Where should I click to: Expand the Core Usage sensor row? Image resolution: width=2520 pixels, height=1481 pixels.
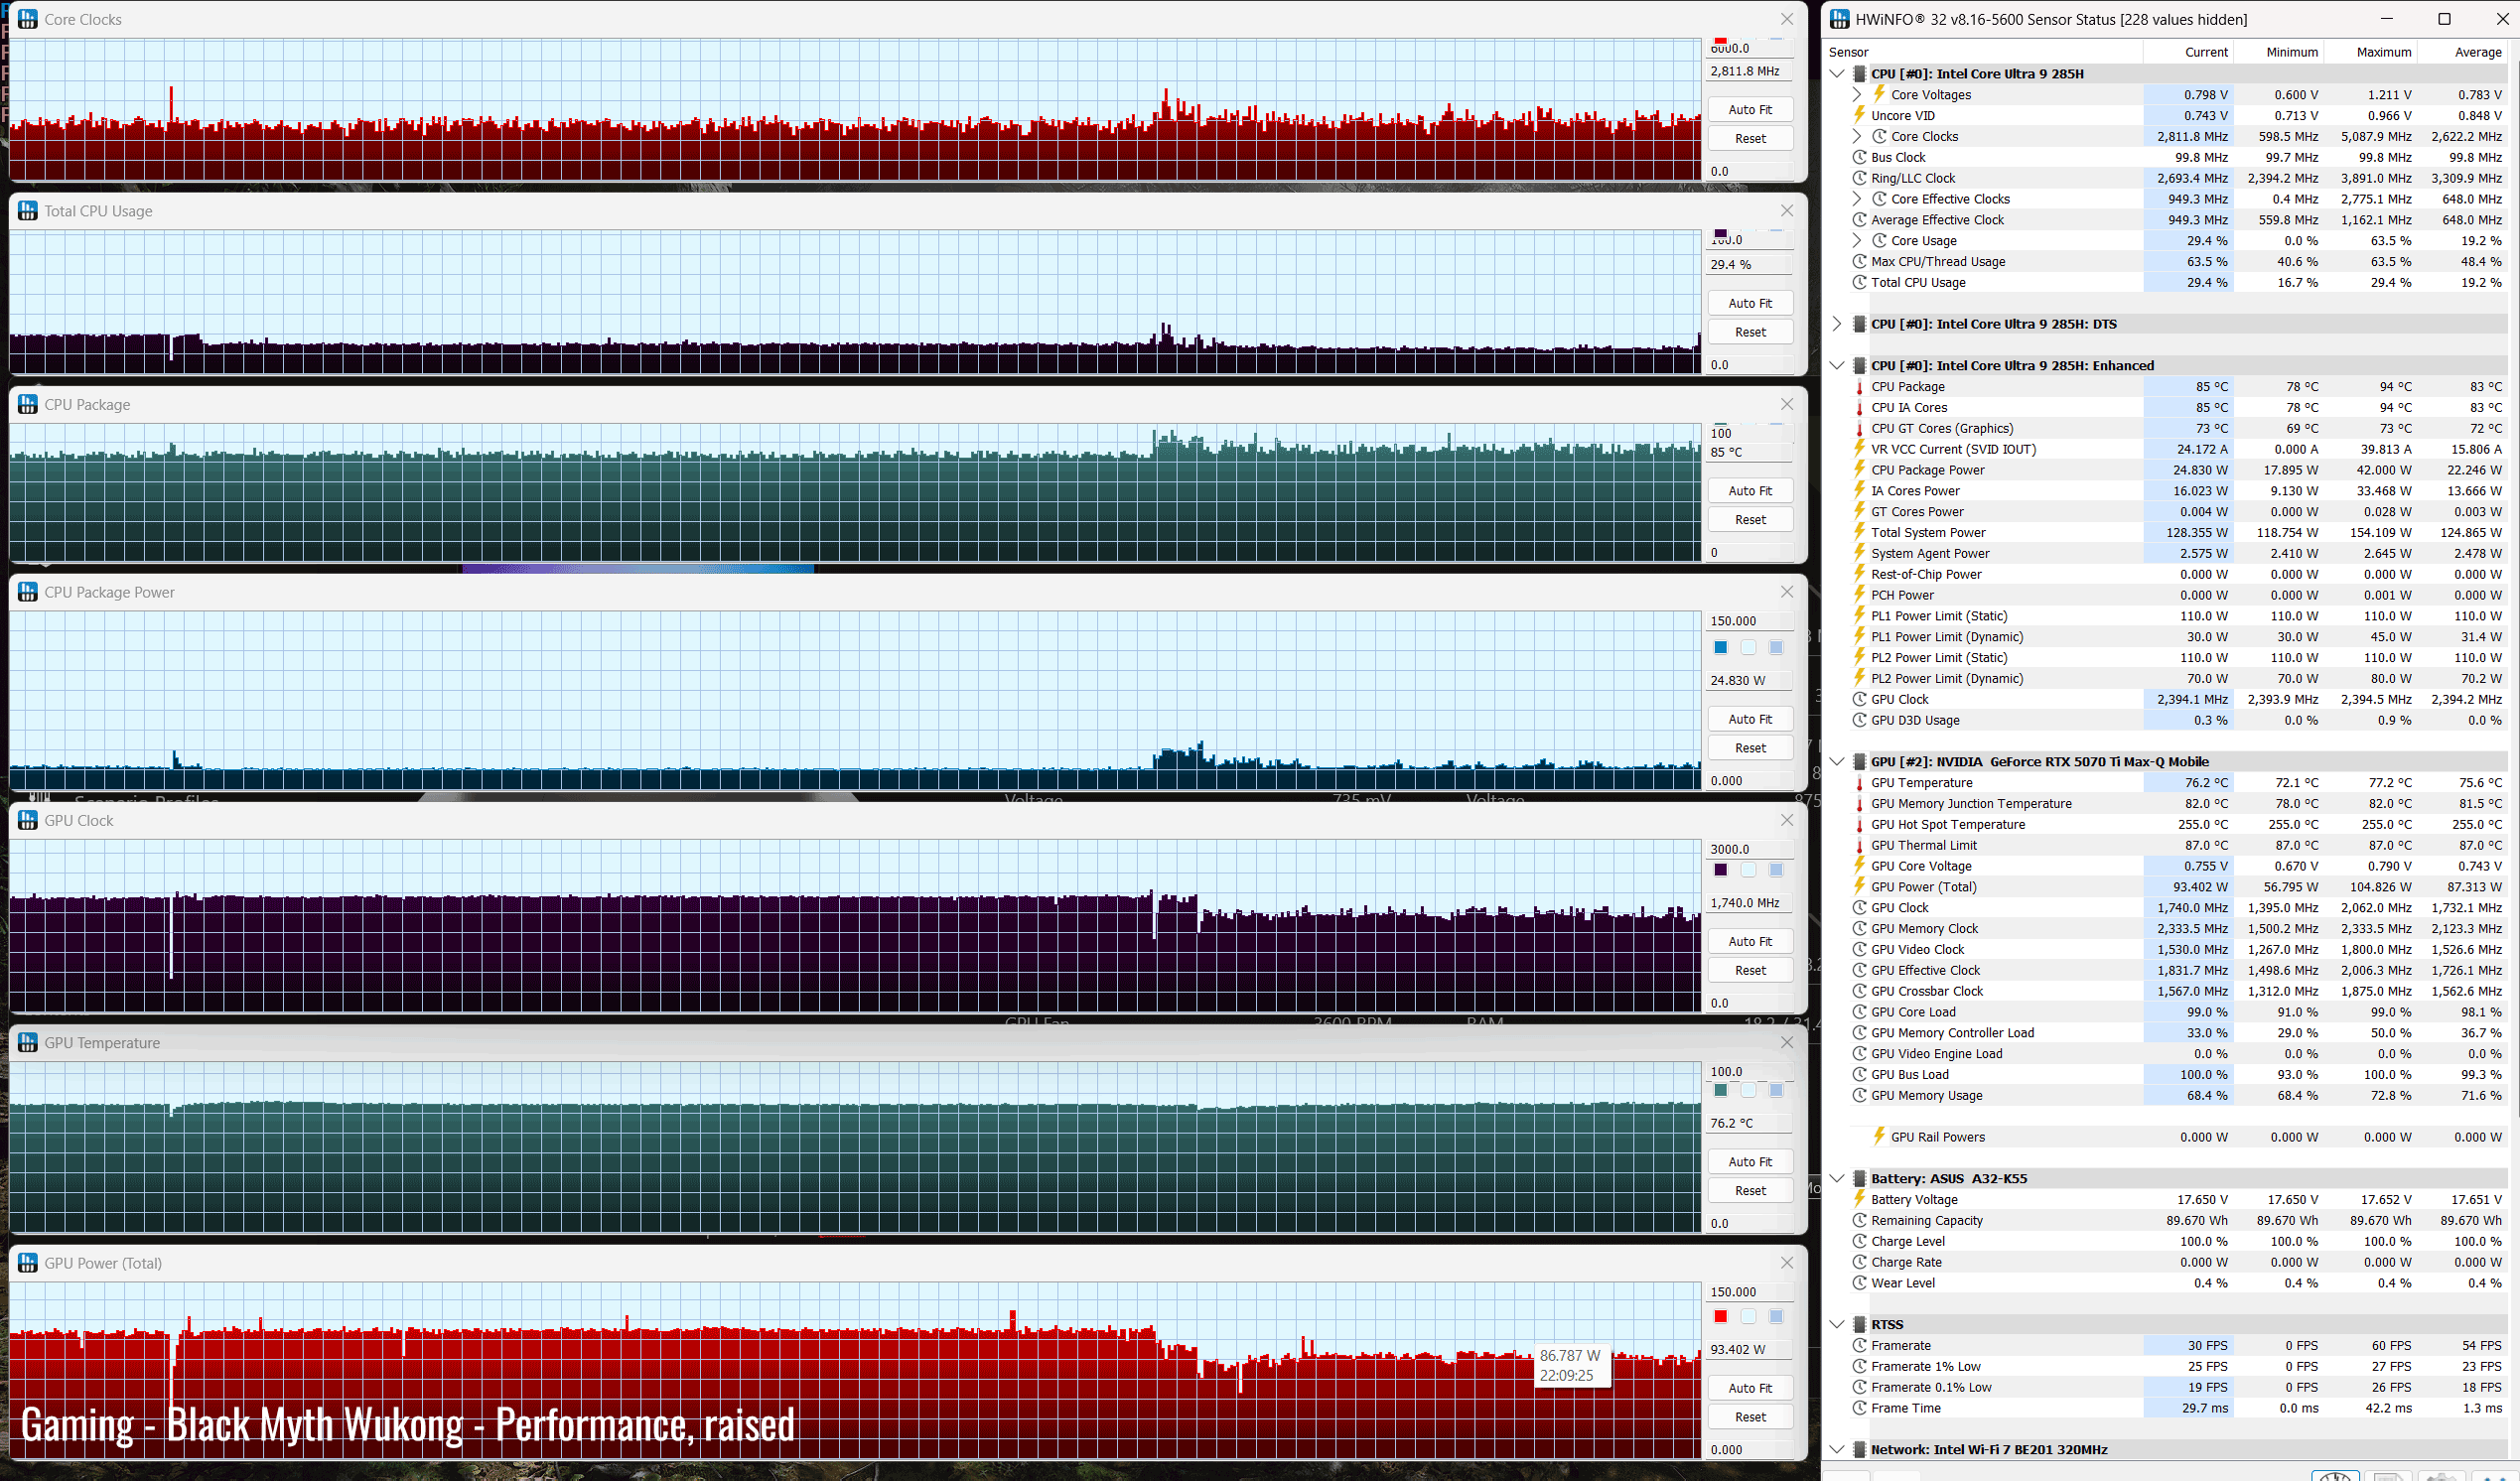click(x=1857, y=241)
